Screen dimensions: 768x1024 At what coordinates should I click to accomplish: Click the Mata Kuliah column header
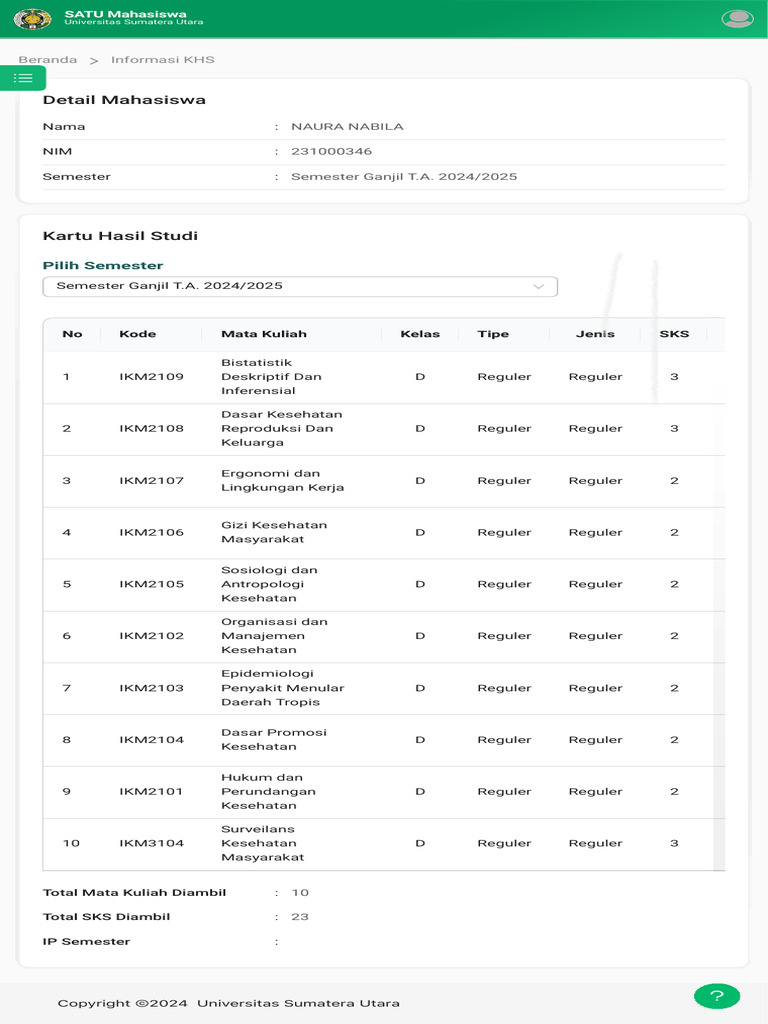click(x=263, y=334)
